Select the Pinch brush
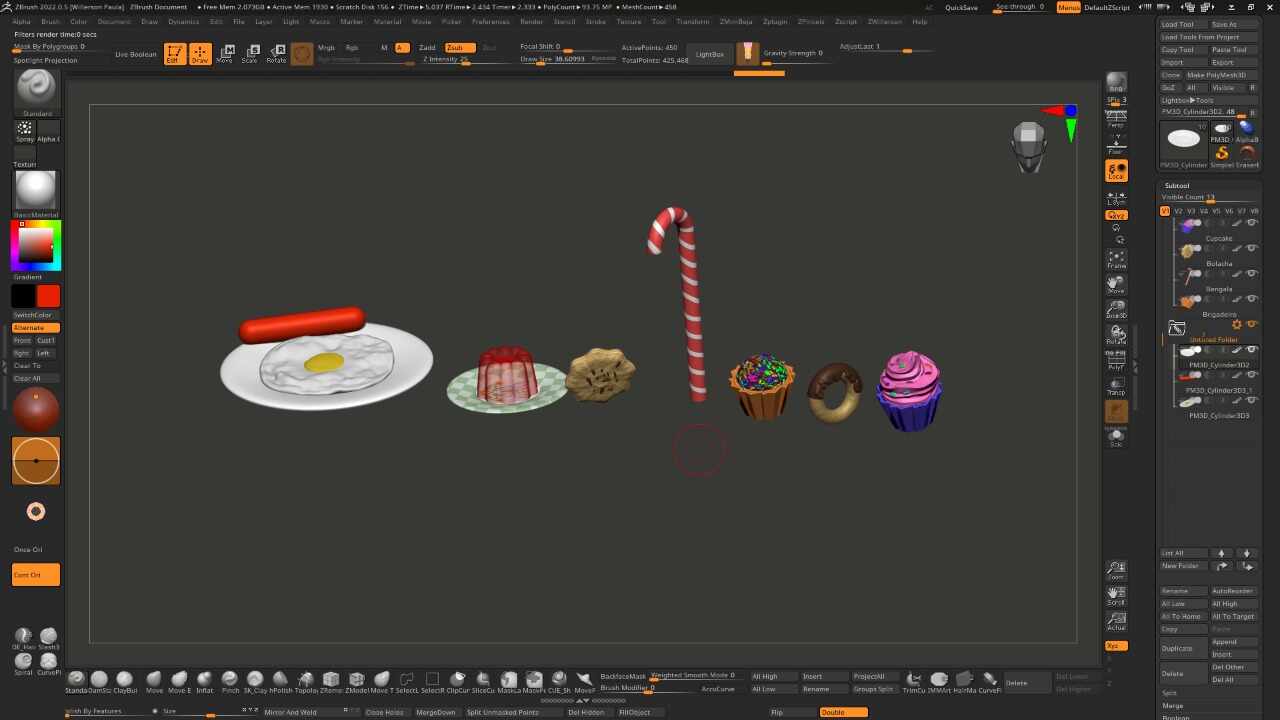The height and width of the screenshot is (720, 1280). (230, 682)
